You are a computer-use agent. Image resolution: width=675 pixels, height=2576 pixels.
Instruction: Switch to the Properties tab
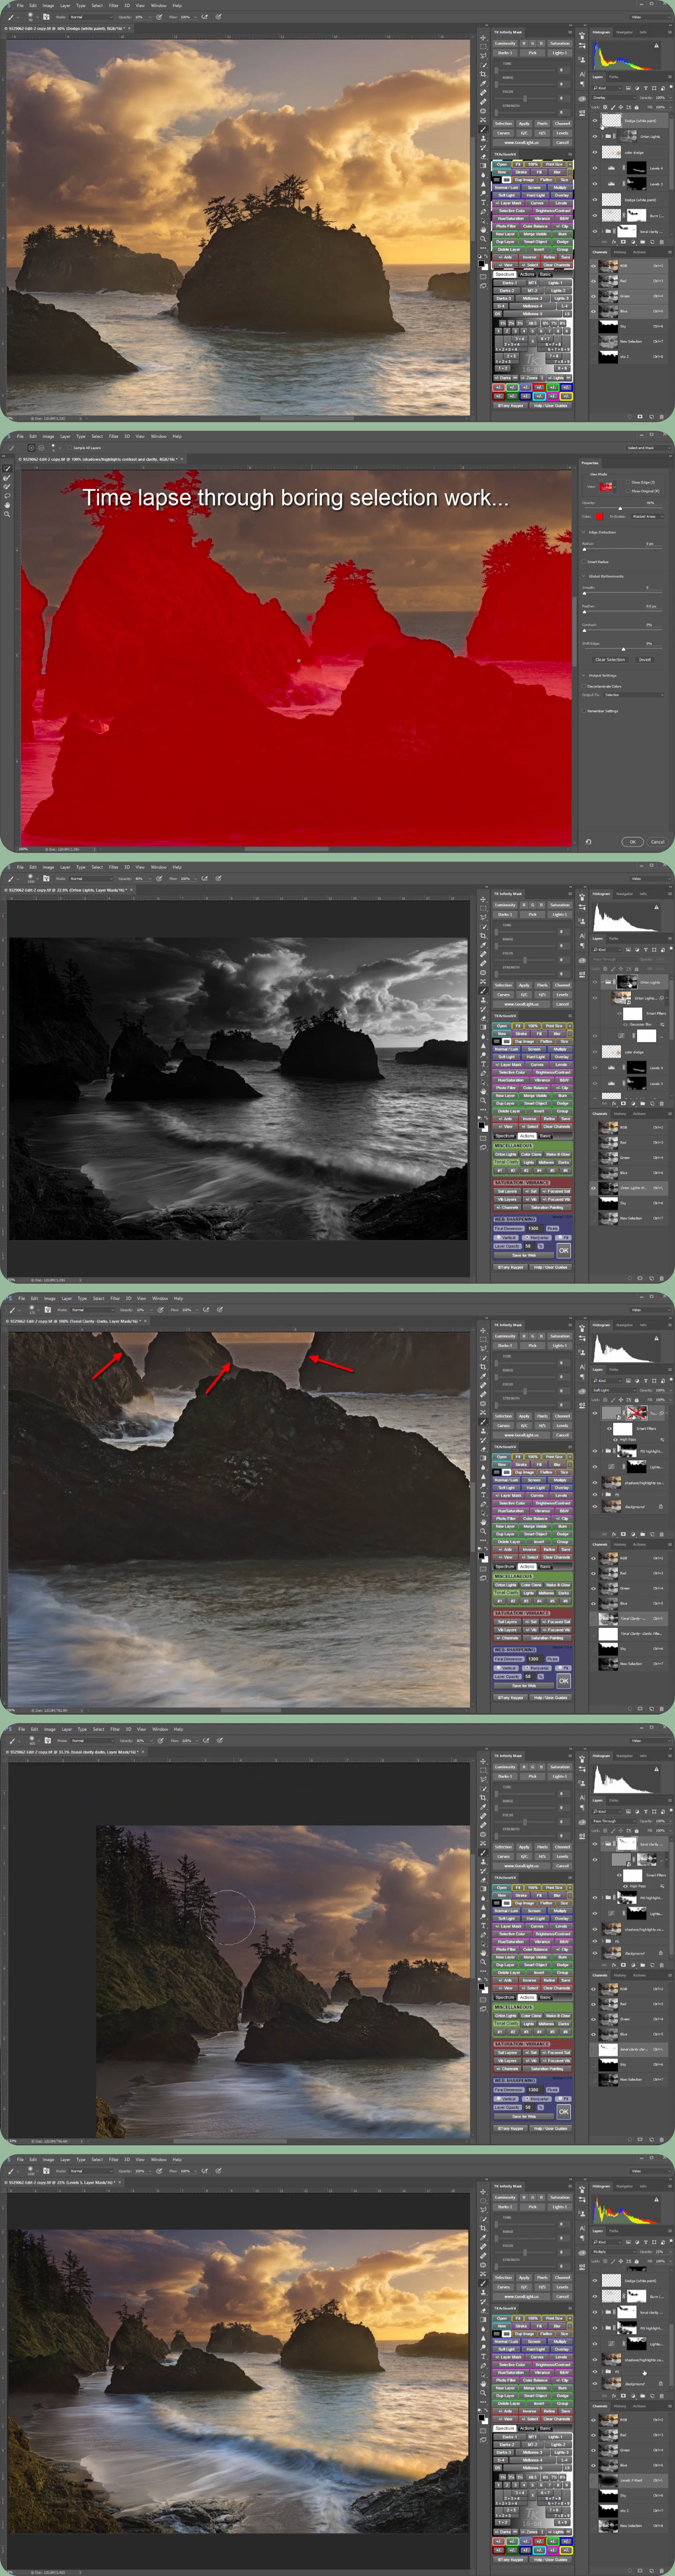click(590, 463)
